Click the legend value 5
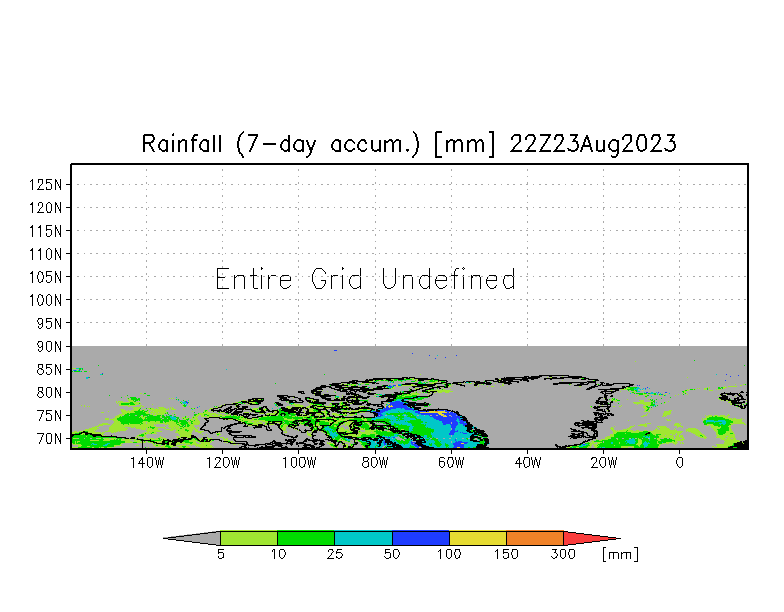Screen dimensions: 784x612 220,554
